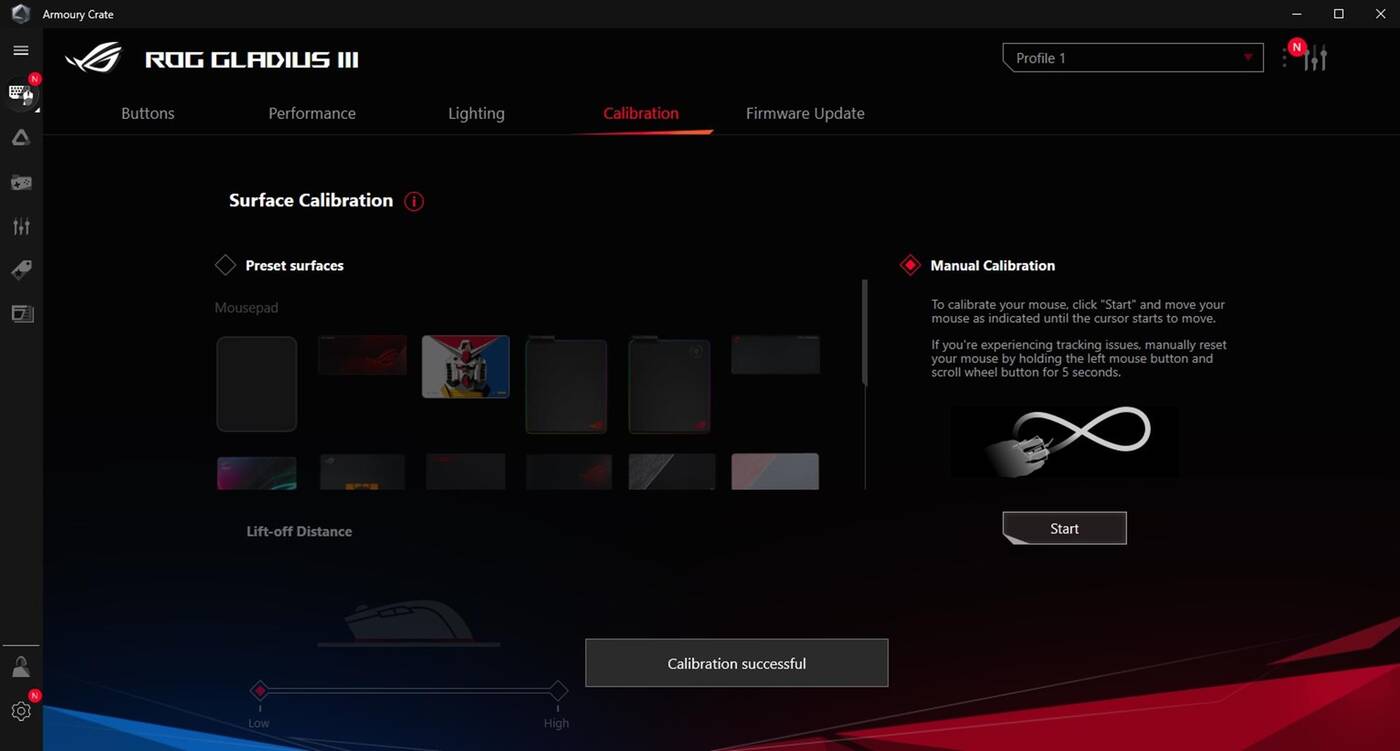
Task: Select the Manual Calibration option
Action: [x=910, y=265]
